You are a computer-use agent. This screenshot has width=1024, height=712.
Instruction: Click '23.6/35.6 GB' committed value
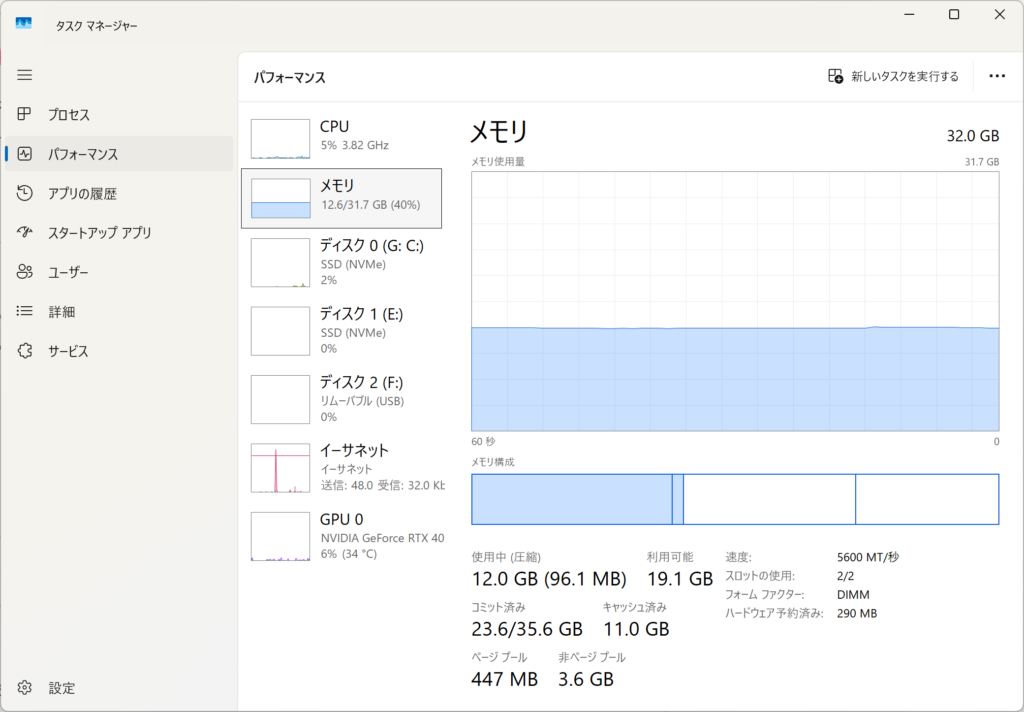pos(526,629)
